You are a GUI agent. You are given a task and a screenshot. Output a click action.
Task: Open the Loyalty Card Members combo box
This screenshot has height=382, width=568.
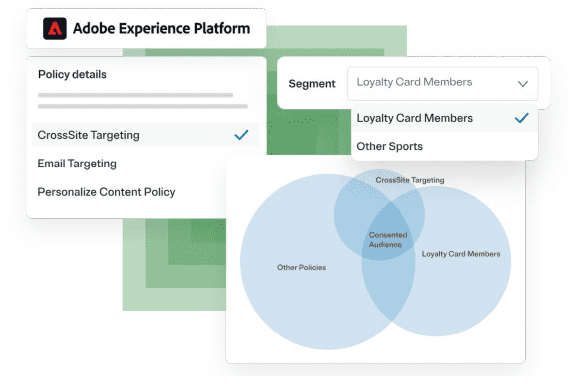[x=442, y=83]
